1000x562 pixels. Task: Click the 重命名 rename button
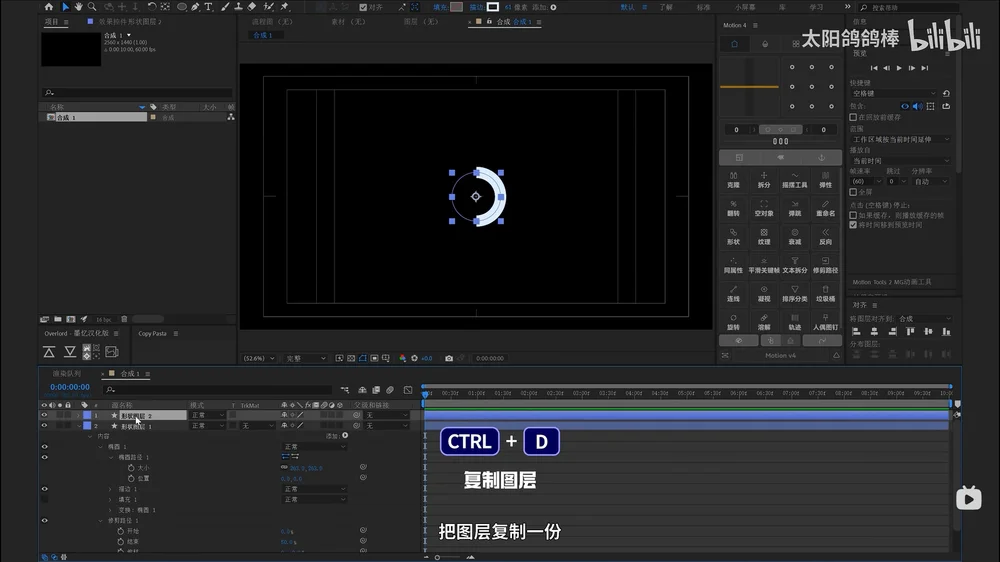click(x=825, y=209)
